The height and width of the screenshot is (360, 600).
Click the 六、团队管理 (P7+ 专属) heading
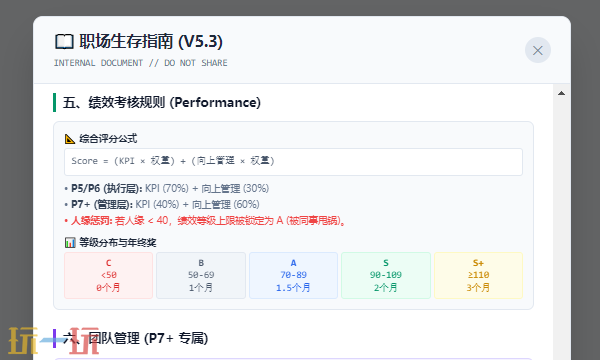tap(135, 339)
